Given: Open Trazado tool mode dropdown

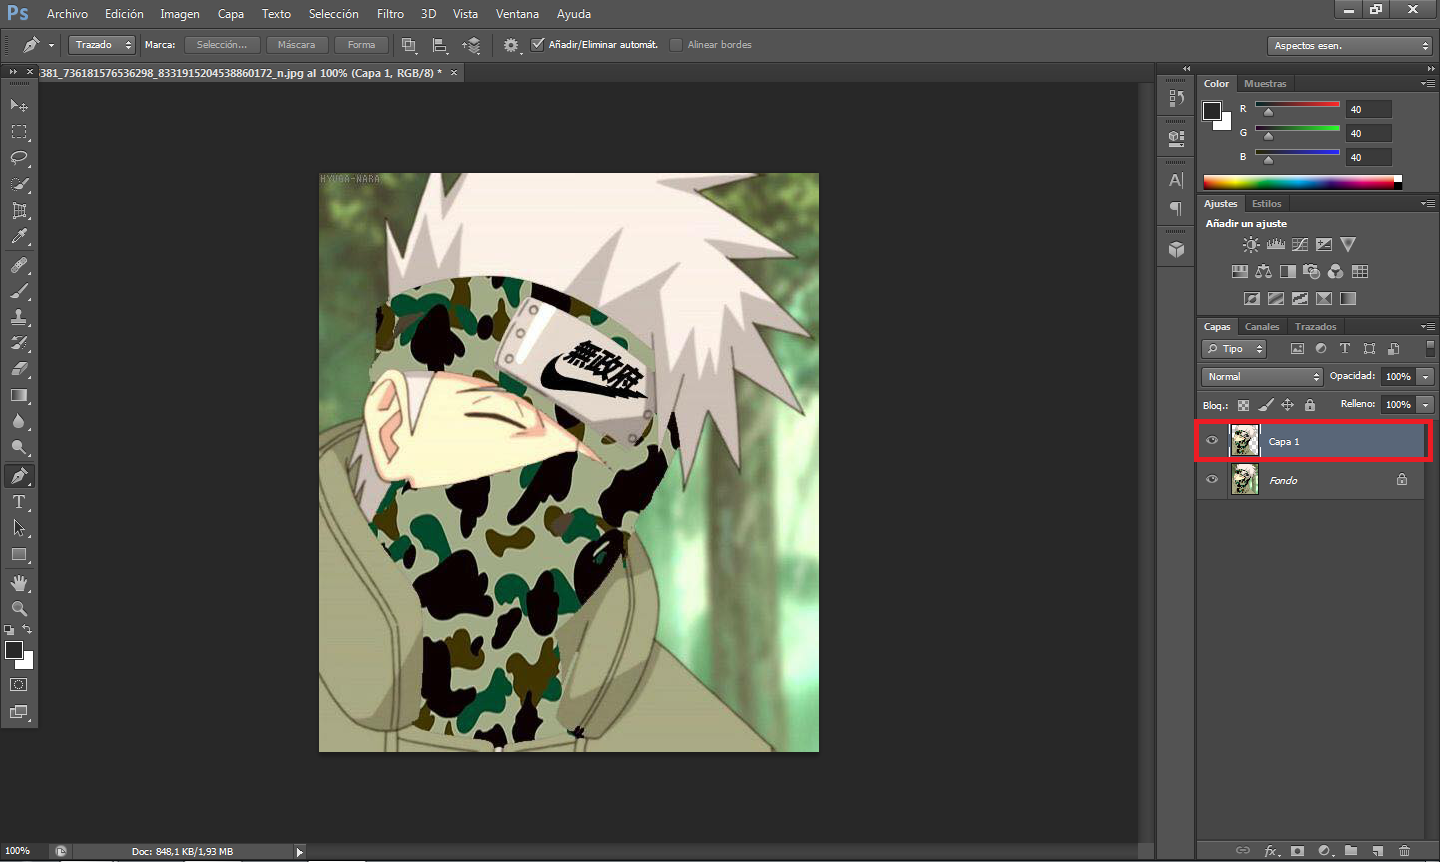Looking at the screenshot, I should [x=102, y=45].
